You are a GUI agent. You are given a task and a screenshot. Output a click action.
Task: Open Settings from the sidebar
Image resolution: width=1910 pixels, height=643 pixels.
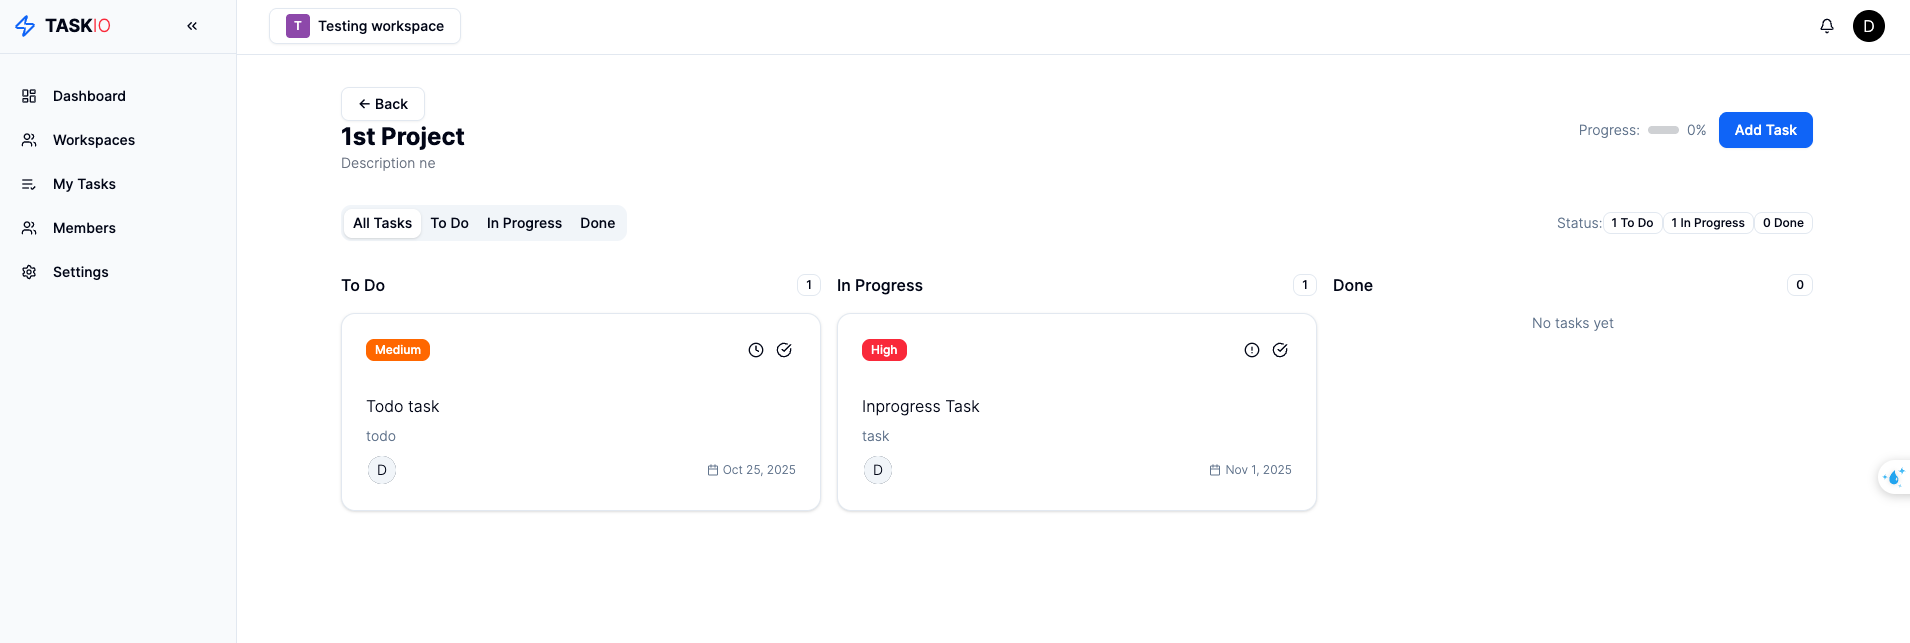pos(118,272)
